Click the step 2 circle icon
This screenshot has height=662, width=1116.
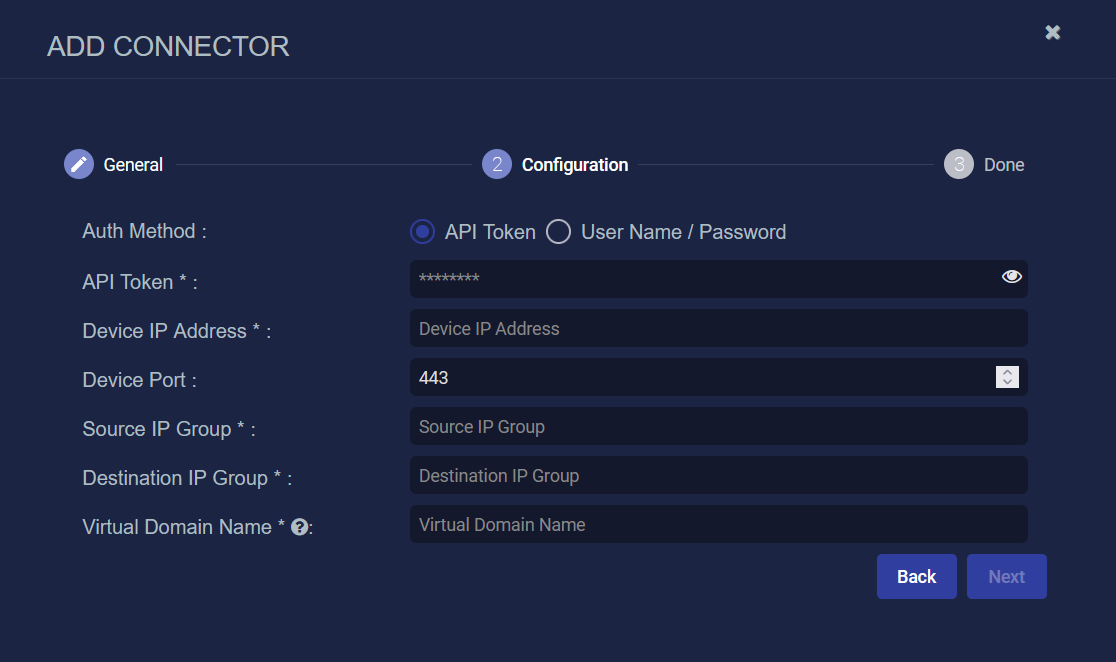pos(497,165)
